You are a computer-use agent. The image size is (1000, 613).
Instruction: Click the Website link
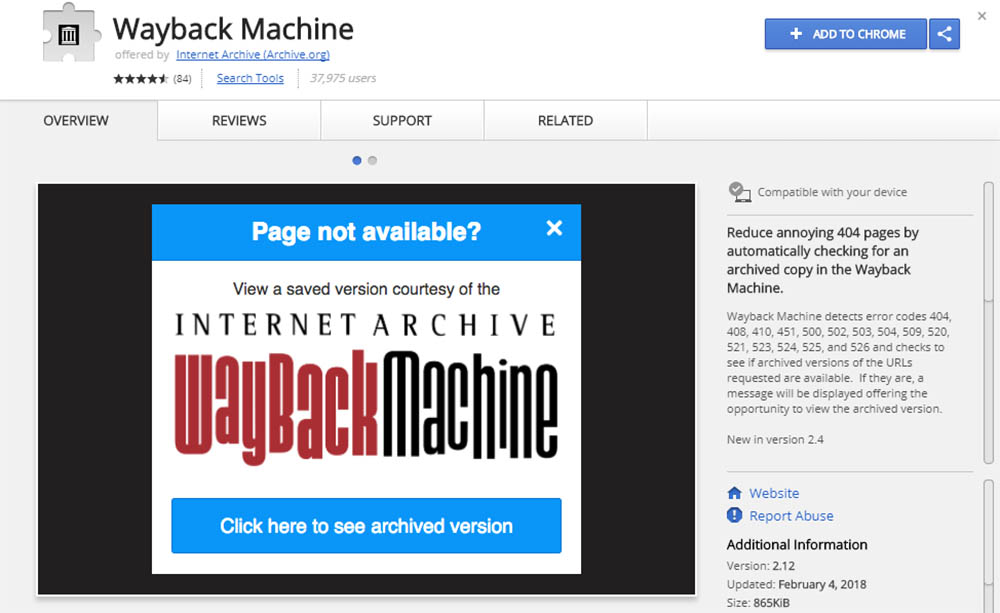pos(774,493)
